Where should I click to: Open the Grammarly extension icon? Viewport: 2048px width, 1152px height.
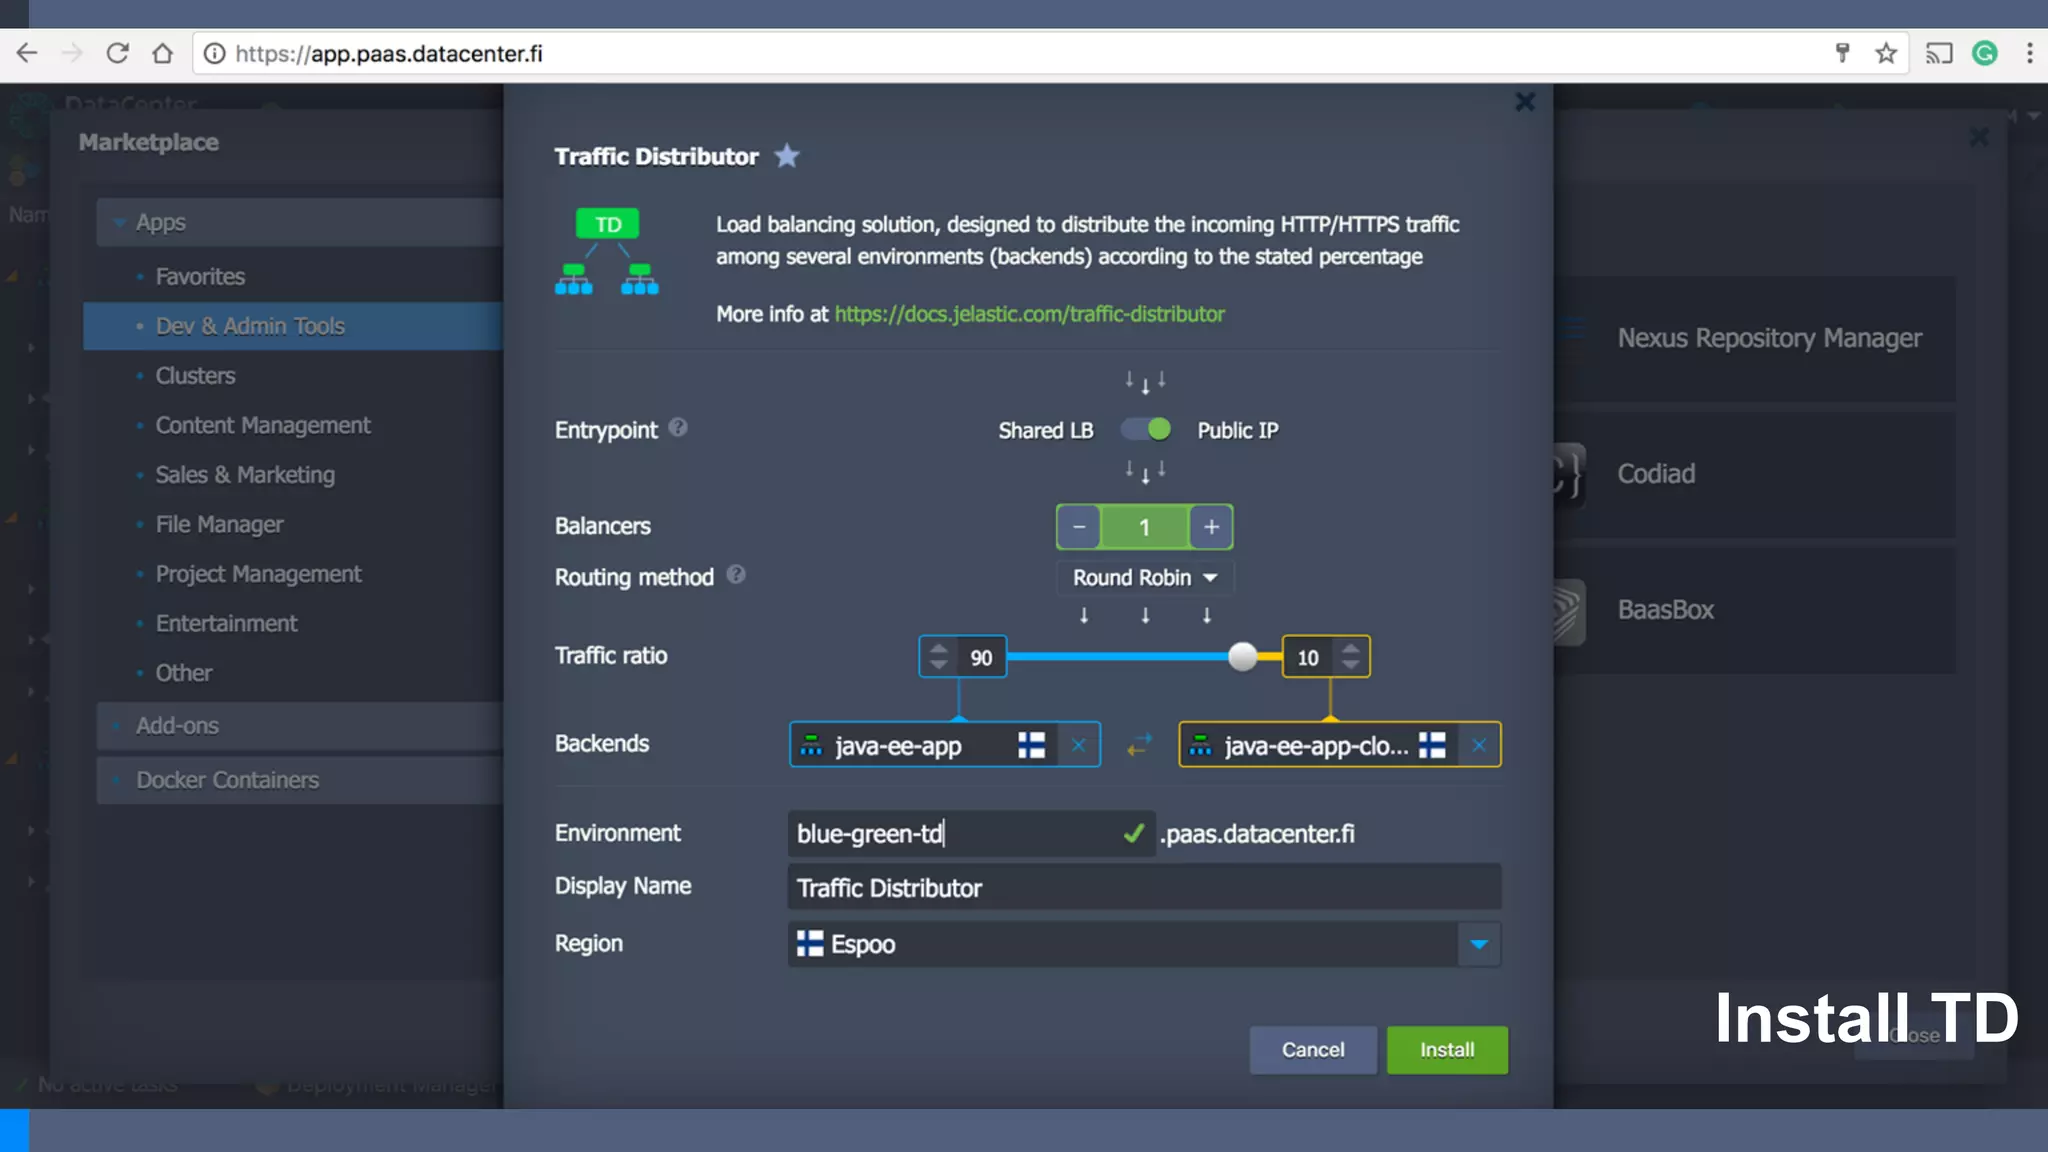pos(1985,53)
